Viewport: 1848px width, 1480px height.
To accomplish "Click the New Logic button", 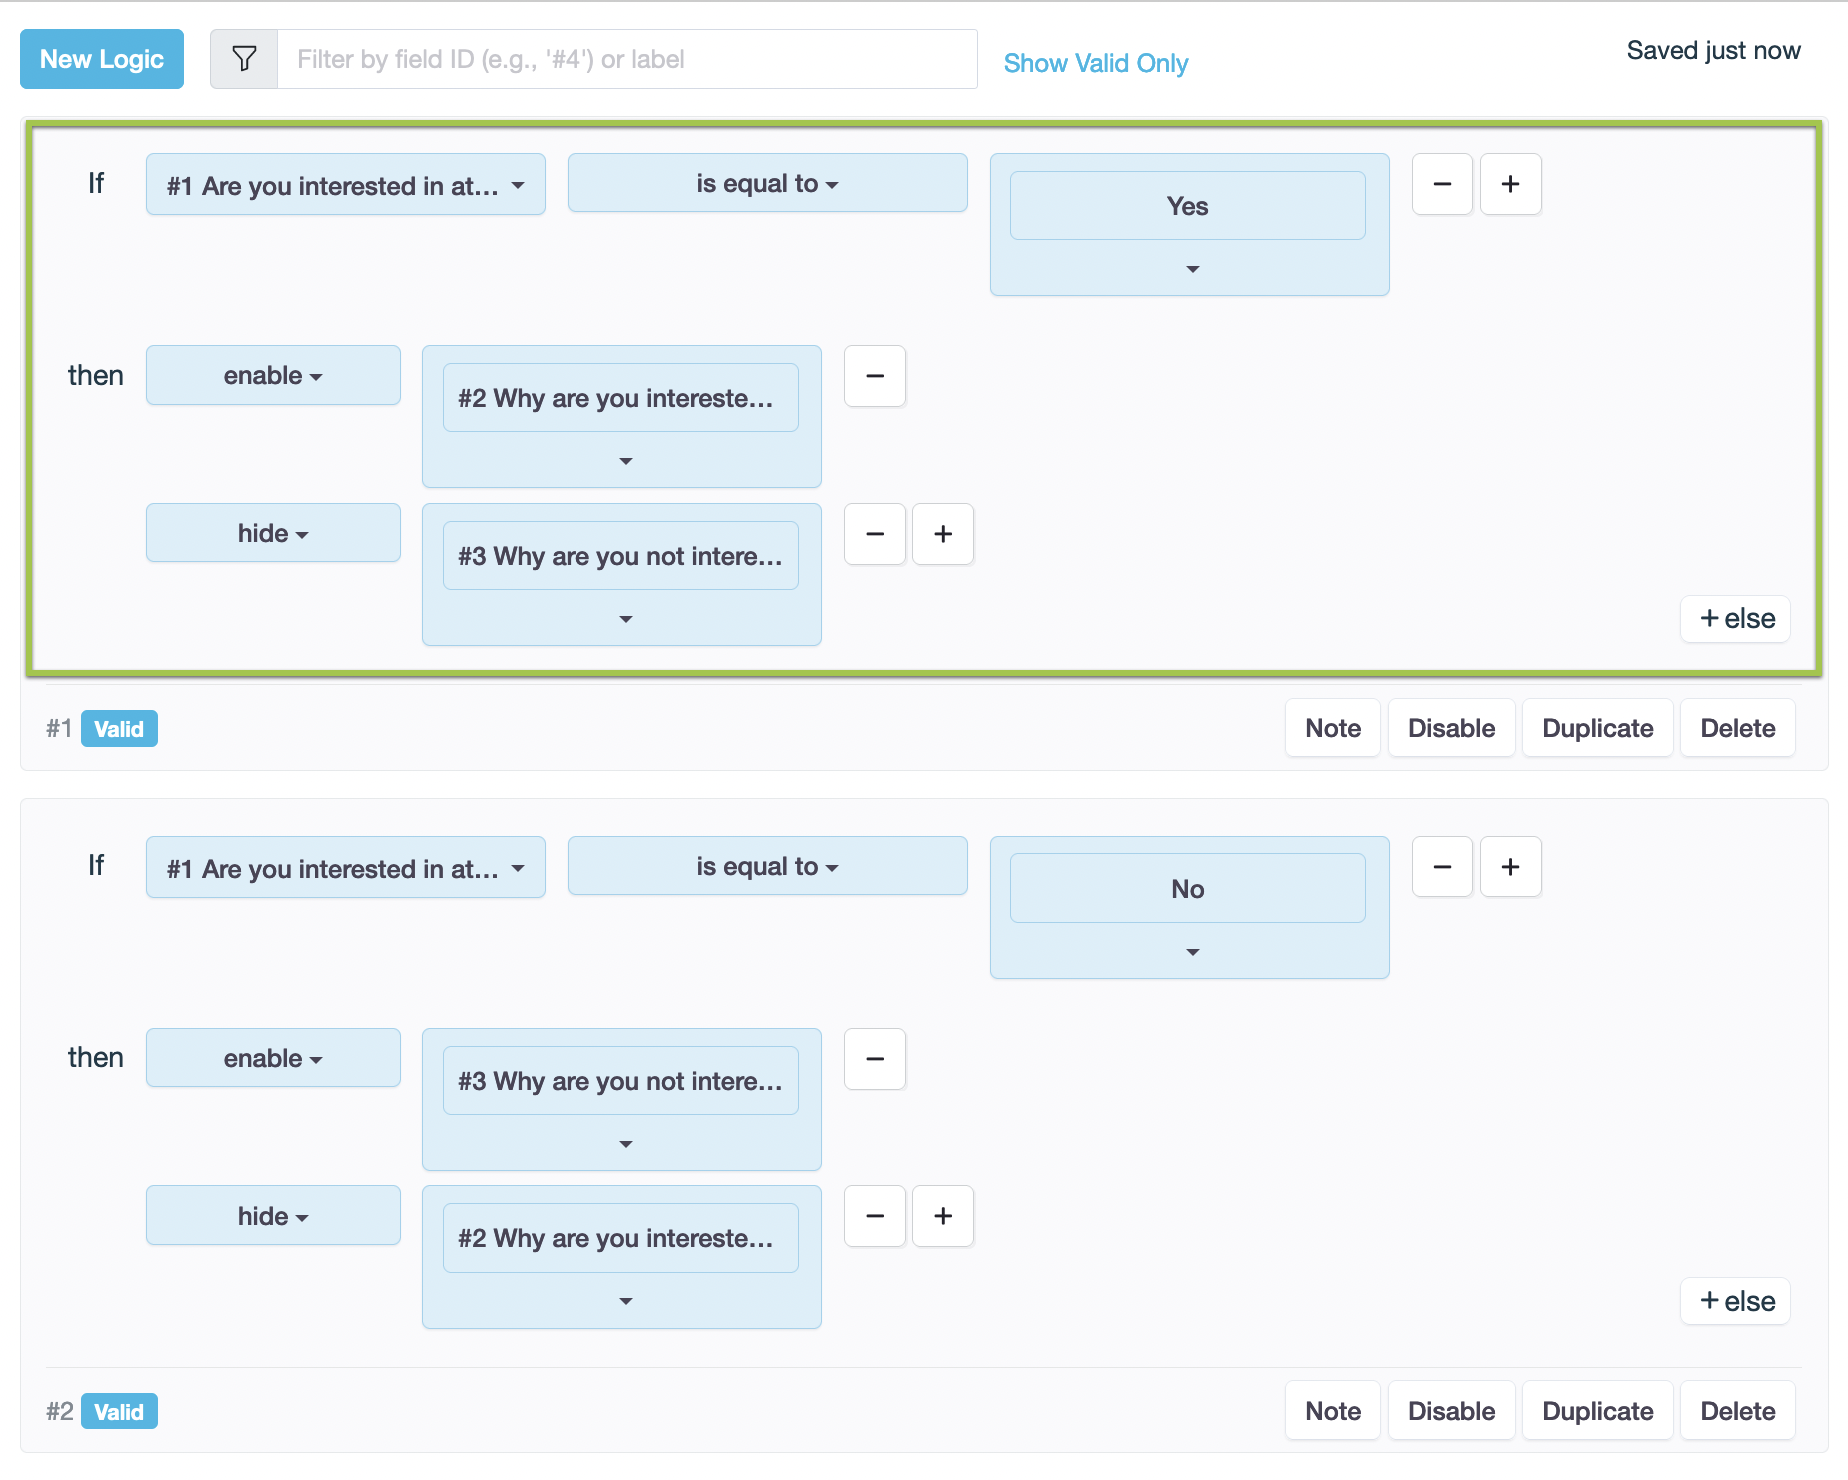I will click(102, 59).
